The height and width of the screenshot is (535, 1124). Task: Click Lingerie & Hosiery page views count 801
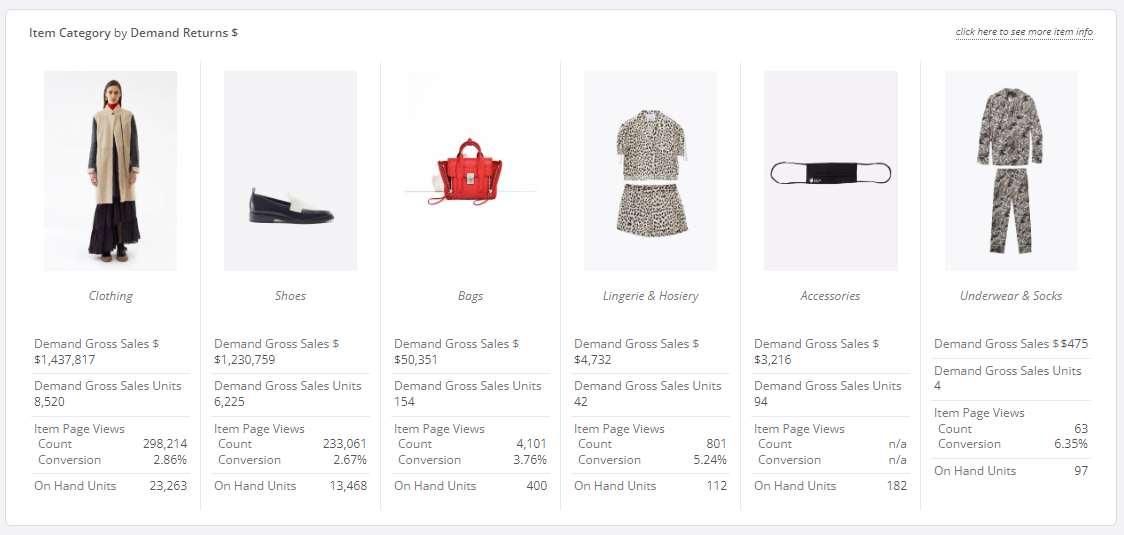716,444
